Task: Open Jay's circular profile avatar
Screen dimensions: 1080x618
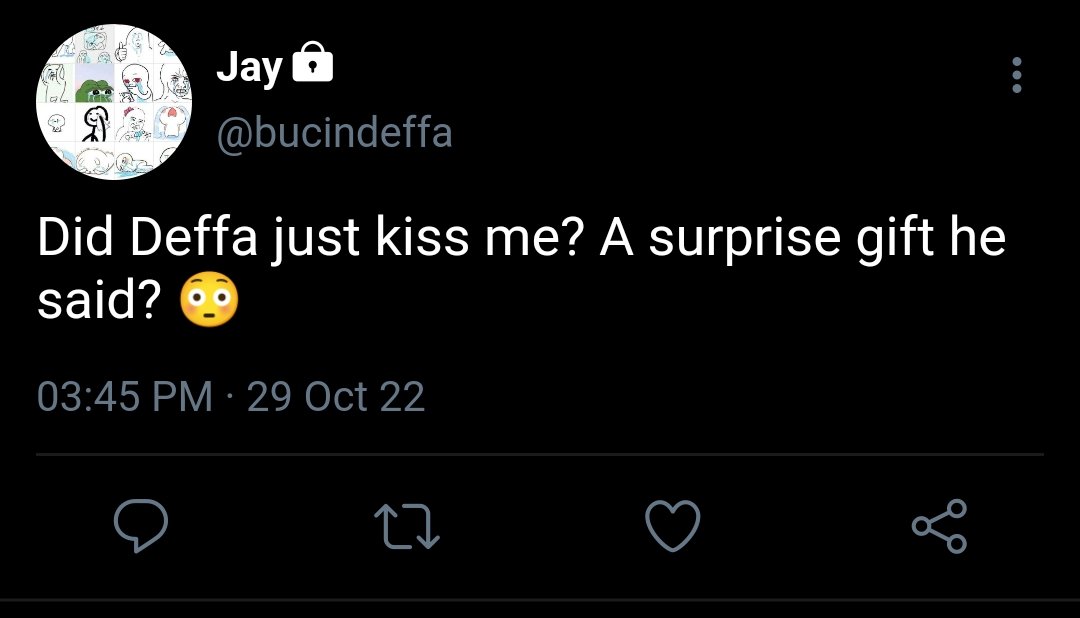Action: [x=114, y=102]
